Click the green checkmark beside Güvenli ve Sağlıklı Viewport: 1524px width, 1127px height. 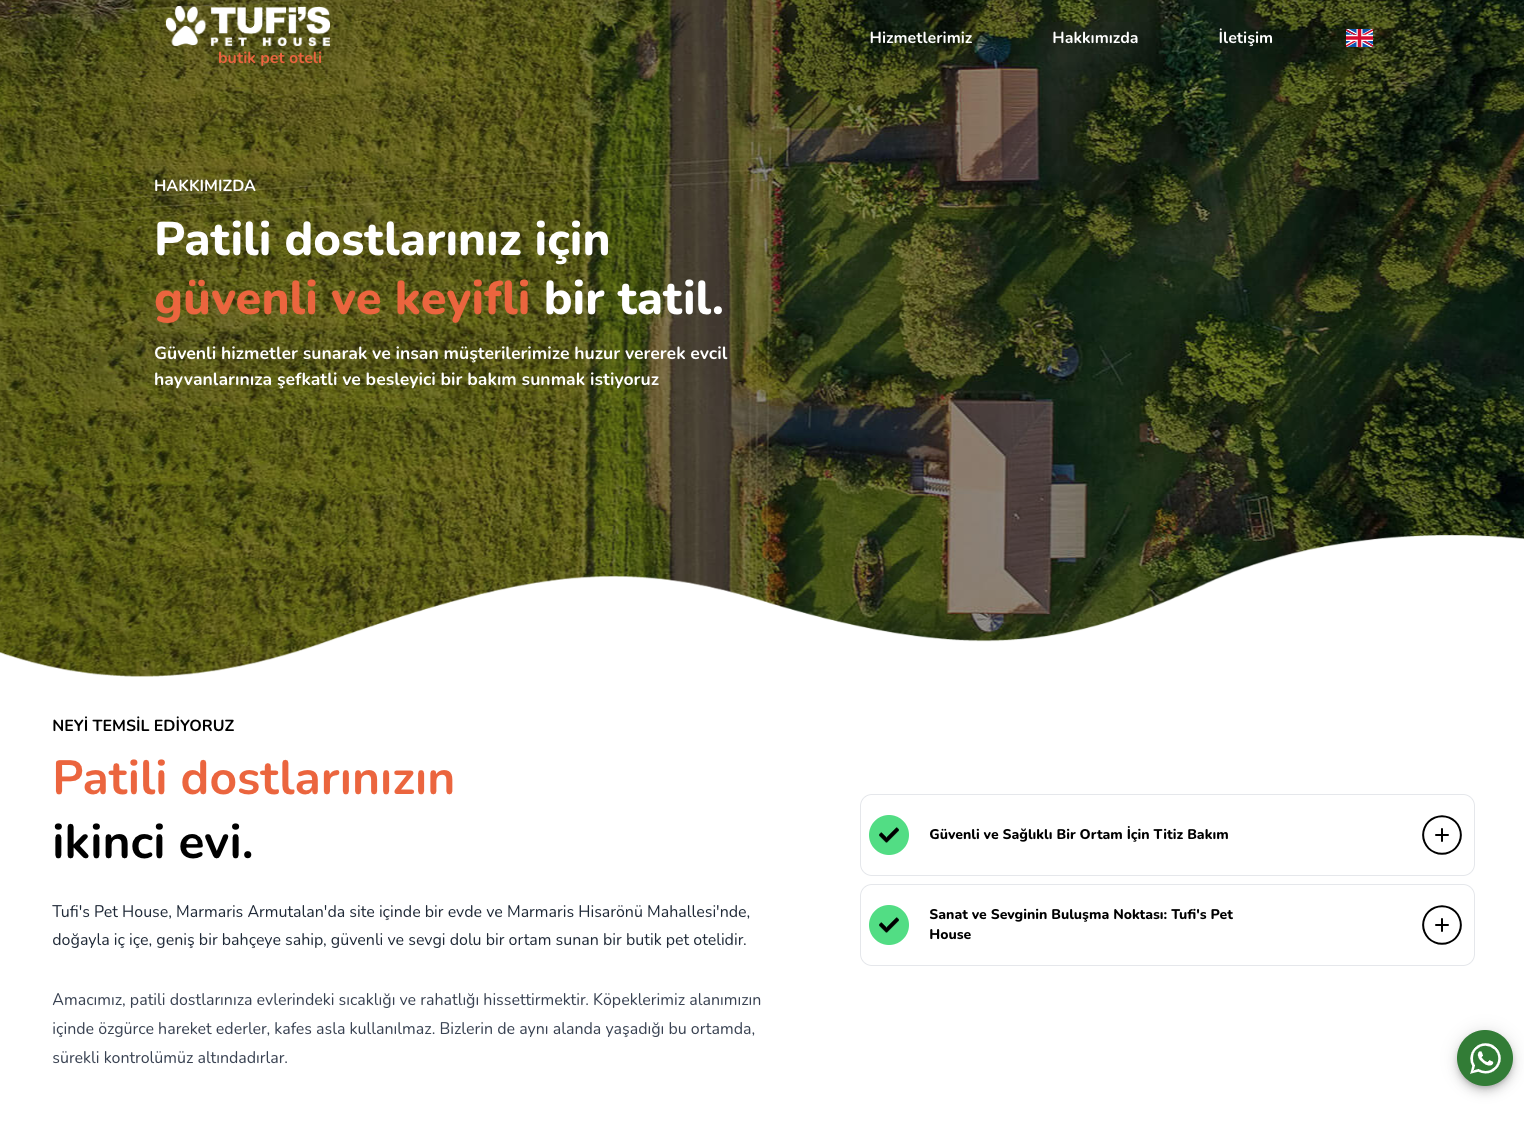(x=888, y=835)
